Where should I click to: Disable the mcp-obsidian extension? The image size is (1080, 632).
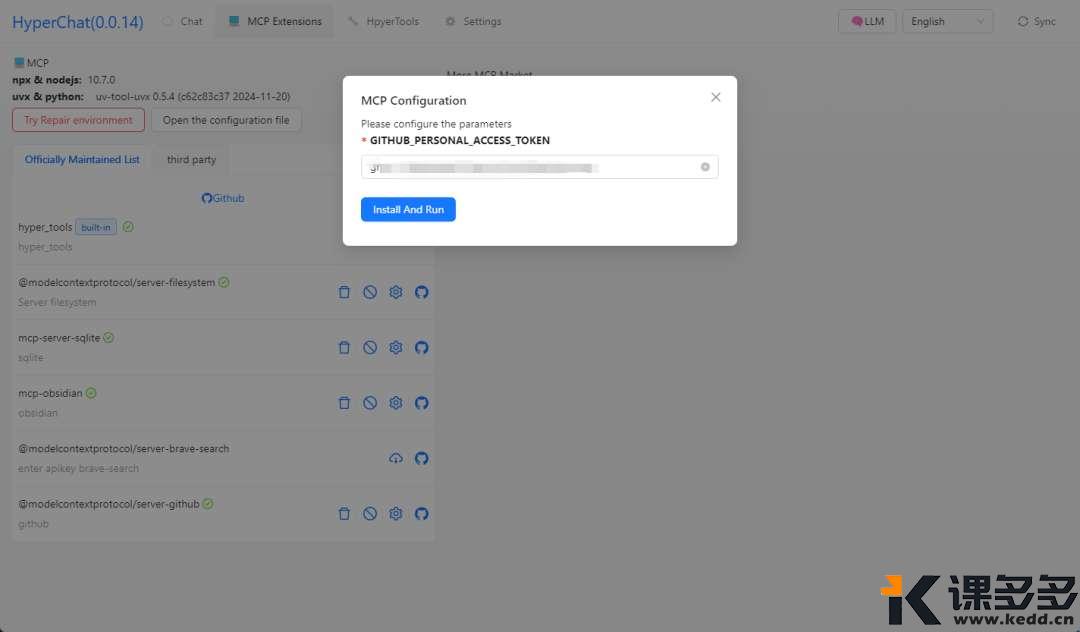(370, 403)
